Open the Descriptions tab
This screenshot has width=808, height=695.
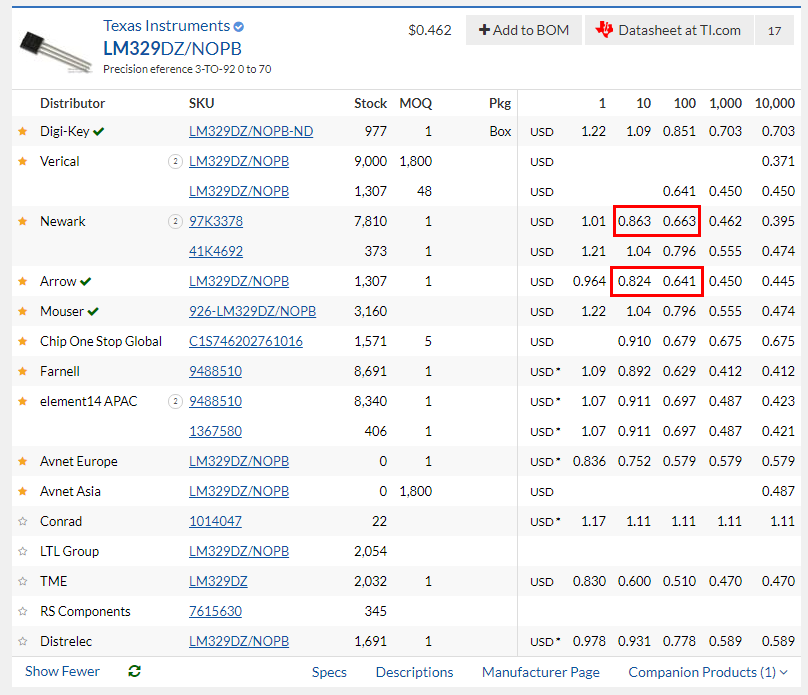point(414,672)
